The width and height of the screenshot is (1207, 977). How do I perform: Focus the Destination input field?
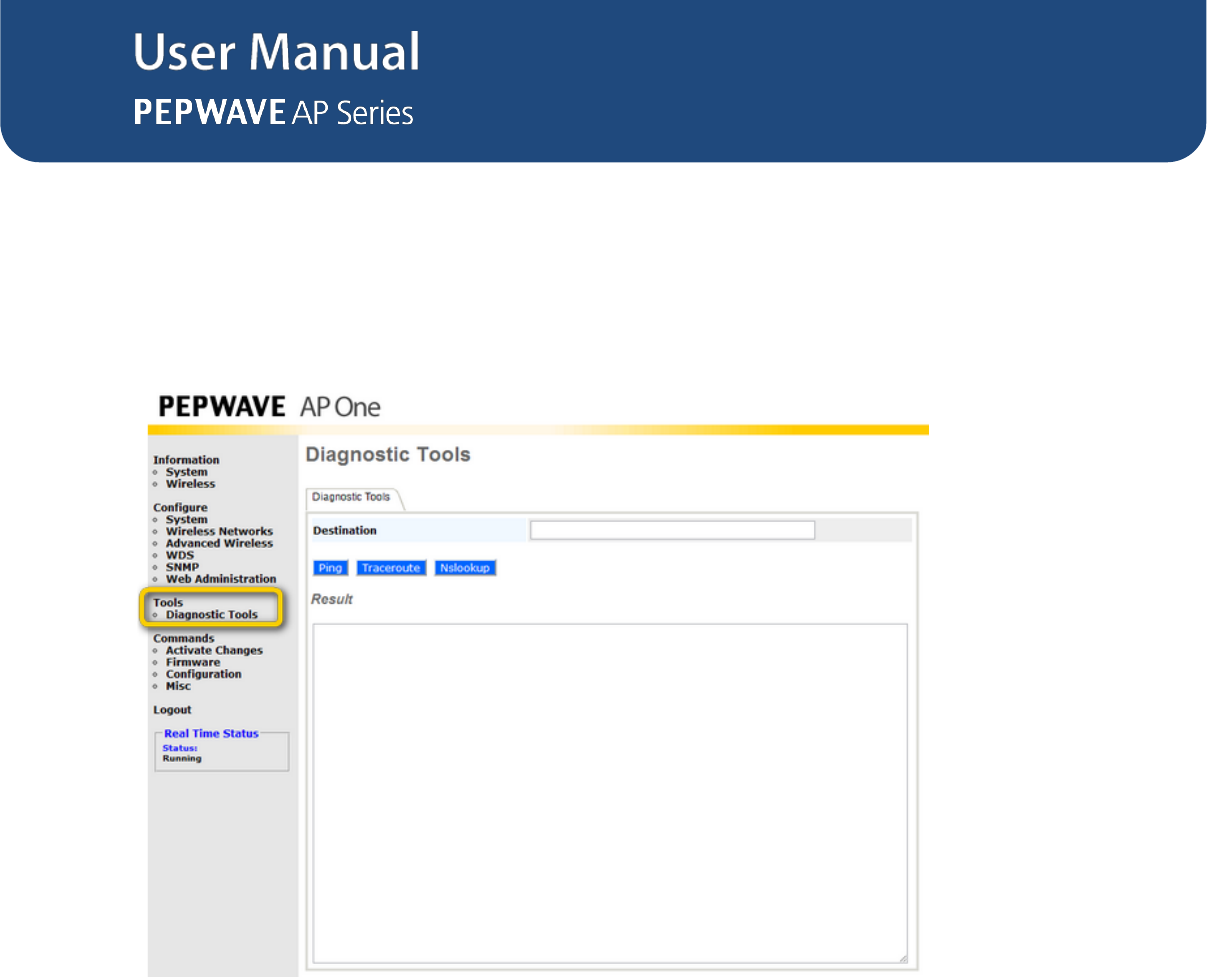click(672, 530)
